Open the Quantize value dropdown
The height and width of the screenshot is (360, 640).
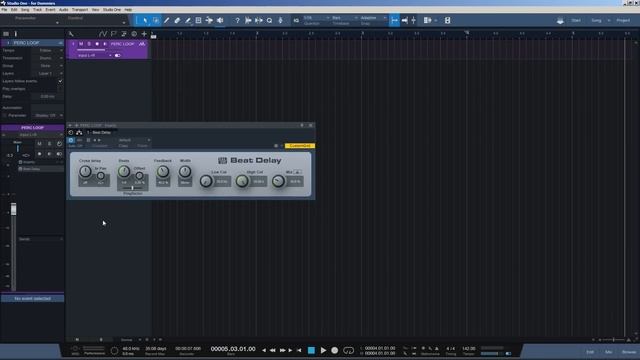pos(316,18)
